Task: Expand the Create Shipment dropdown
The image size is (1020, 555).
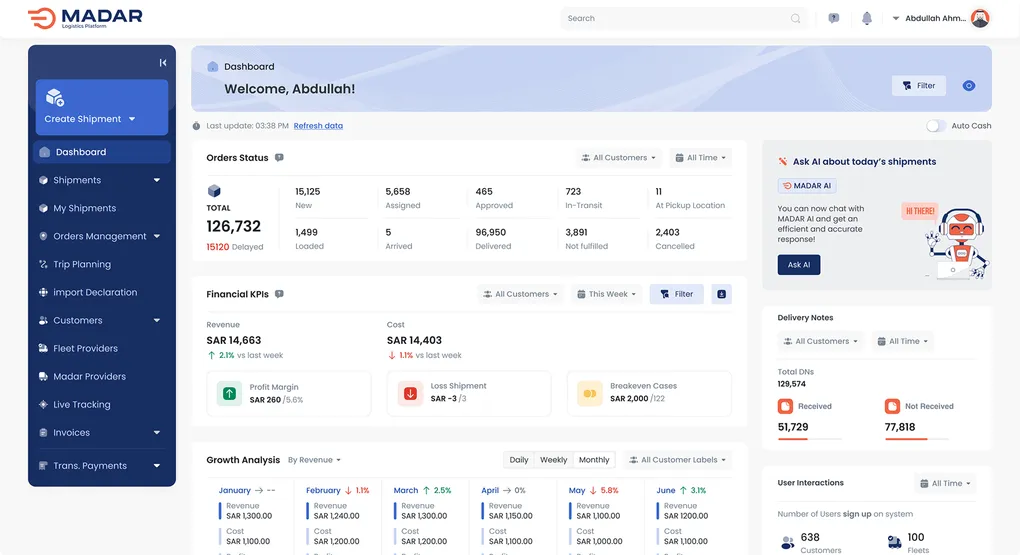Action: coord(131,119)
